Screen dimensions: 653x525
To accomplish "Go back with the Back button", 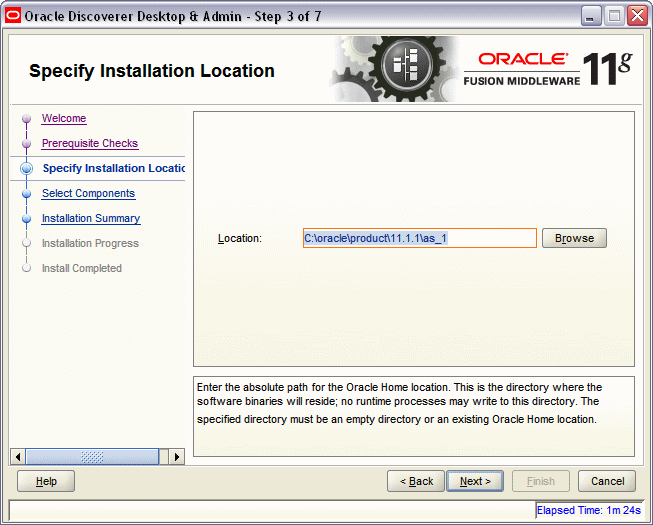I will (416, 481).
